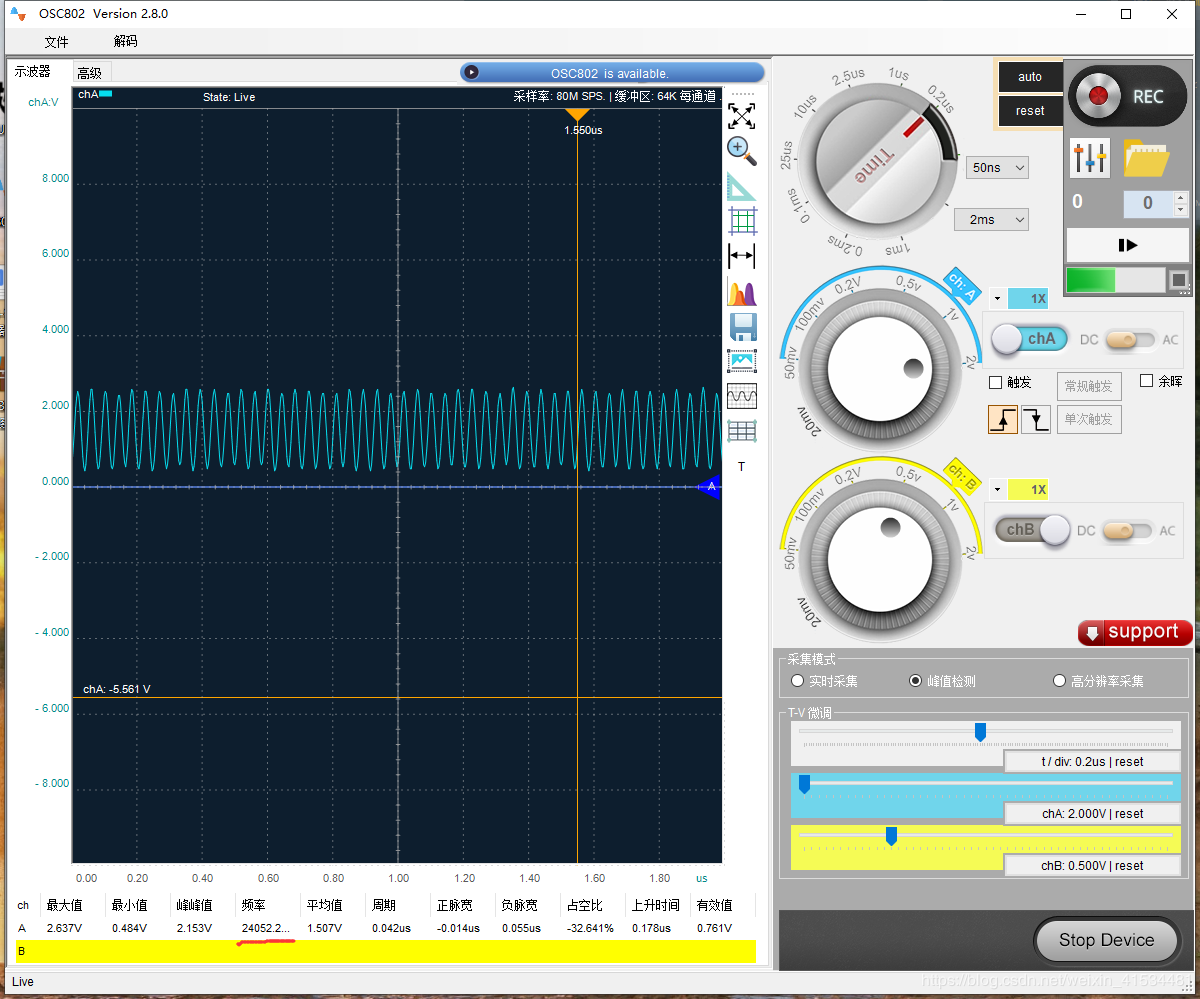1200x999 pixels.
Task: Open the histogram spectrum icon
Action: point(741,293)
